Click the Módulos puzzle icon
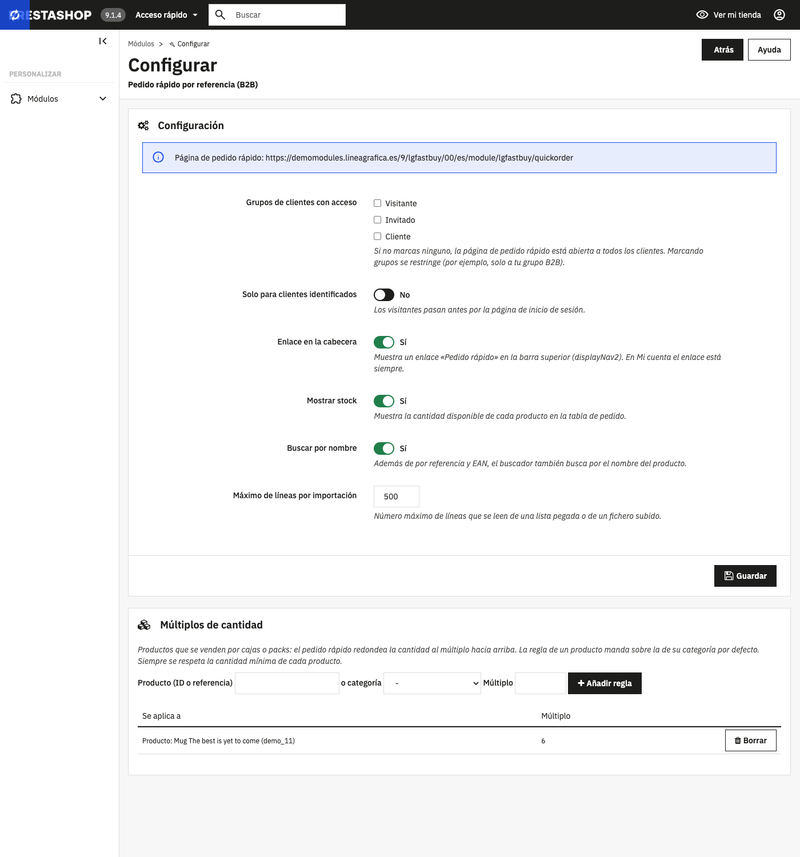The image size is (800, 857). [16, 98]
